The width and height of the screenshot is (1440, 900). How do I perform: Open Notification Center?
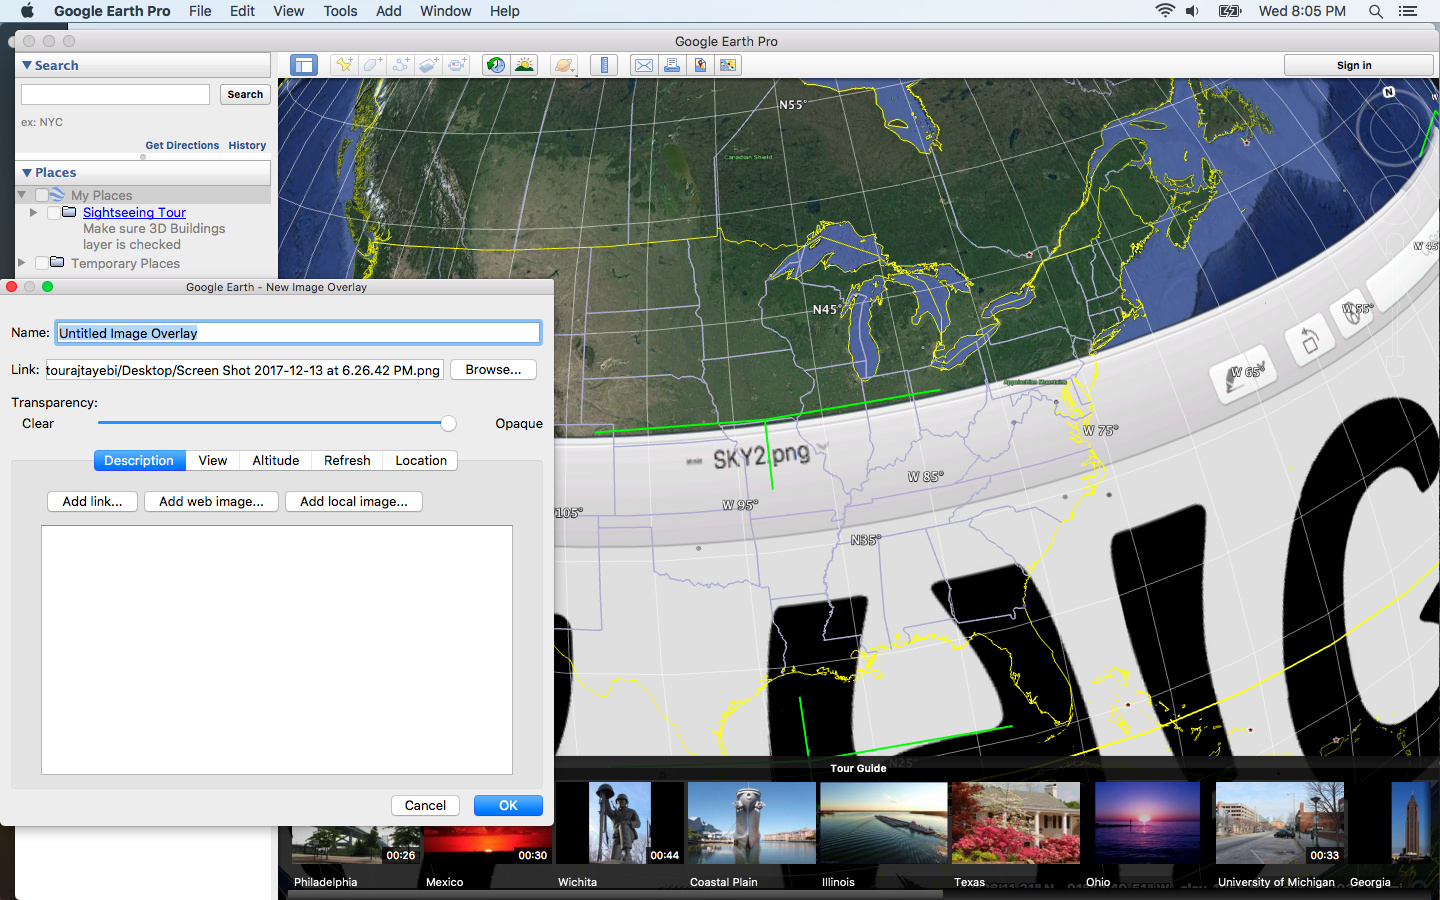1408,11
